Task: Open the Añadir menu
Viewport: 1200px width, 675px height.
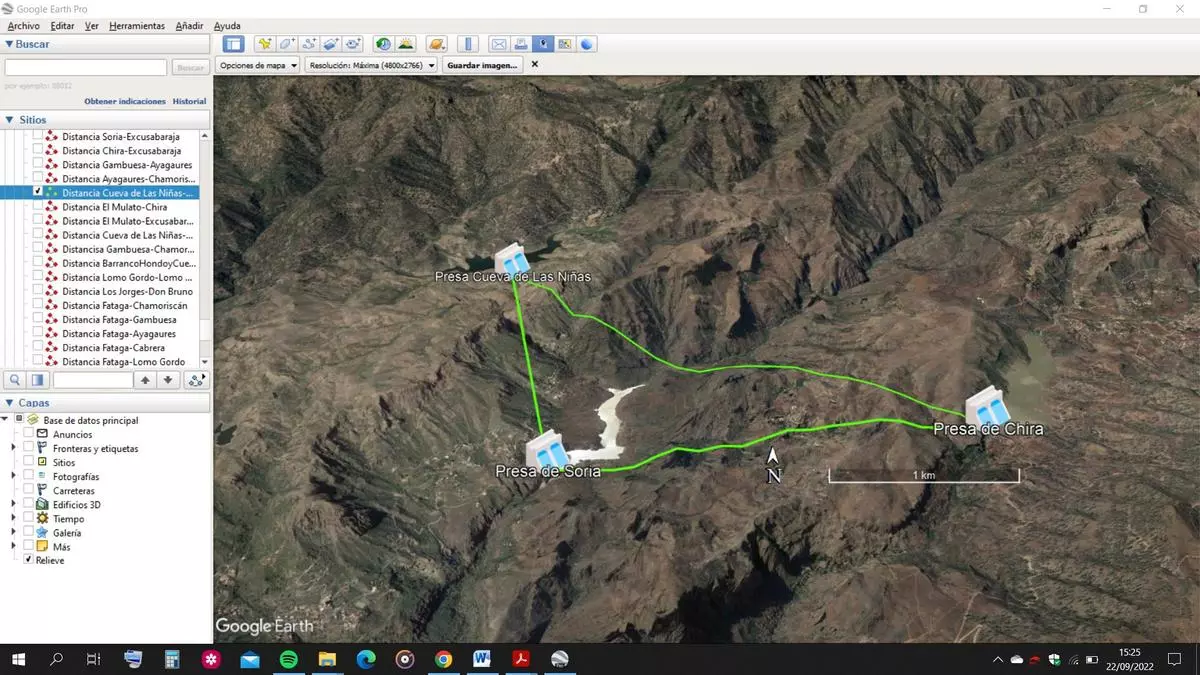Action: (x=188, y=26)
